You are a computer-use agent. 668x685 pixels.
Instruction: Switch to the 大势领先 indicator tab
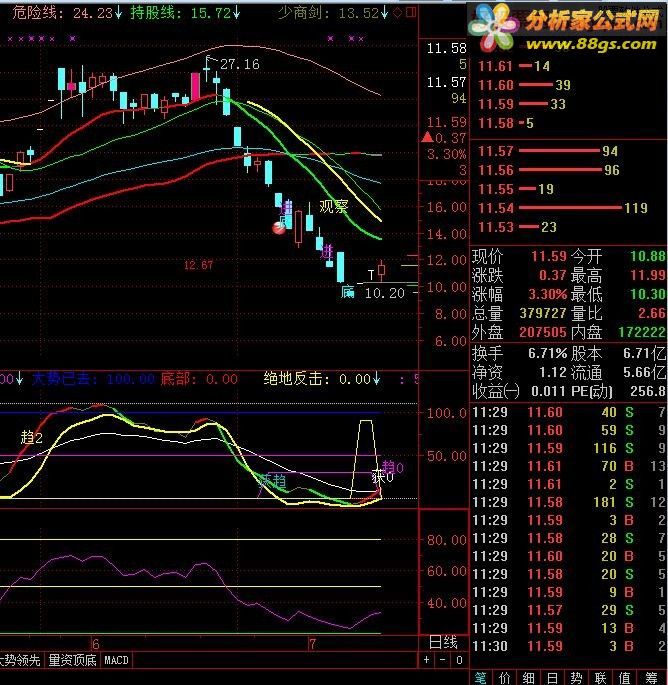pyautogui.click(x=21, y=660)
